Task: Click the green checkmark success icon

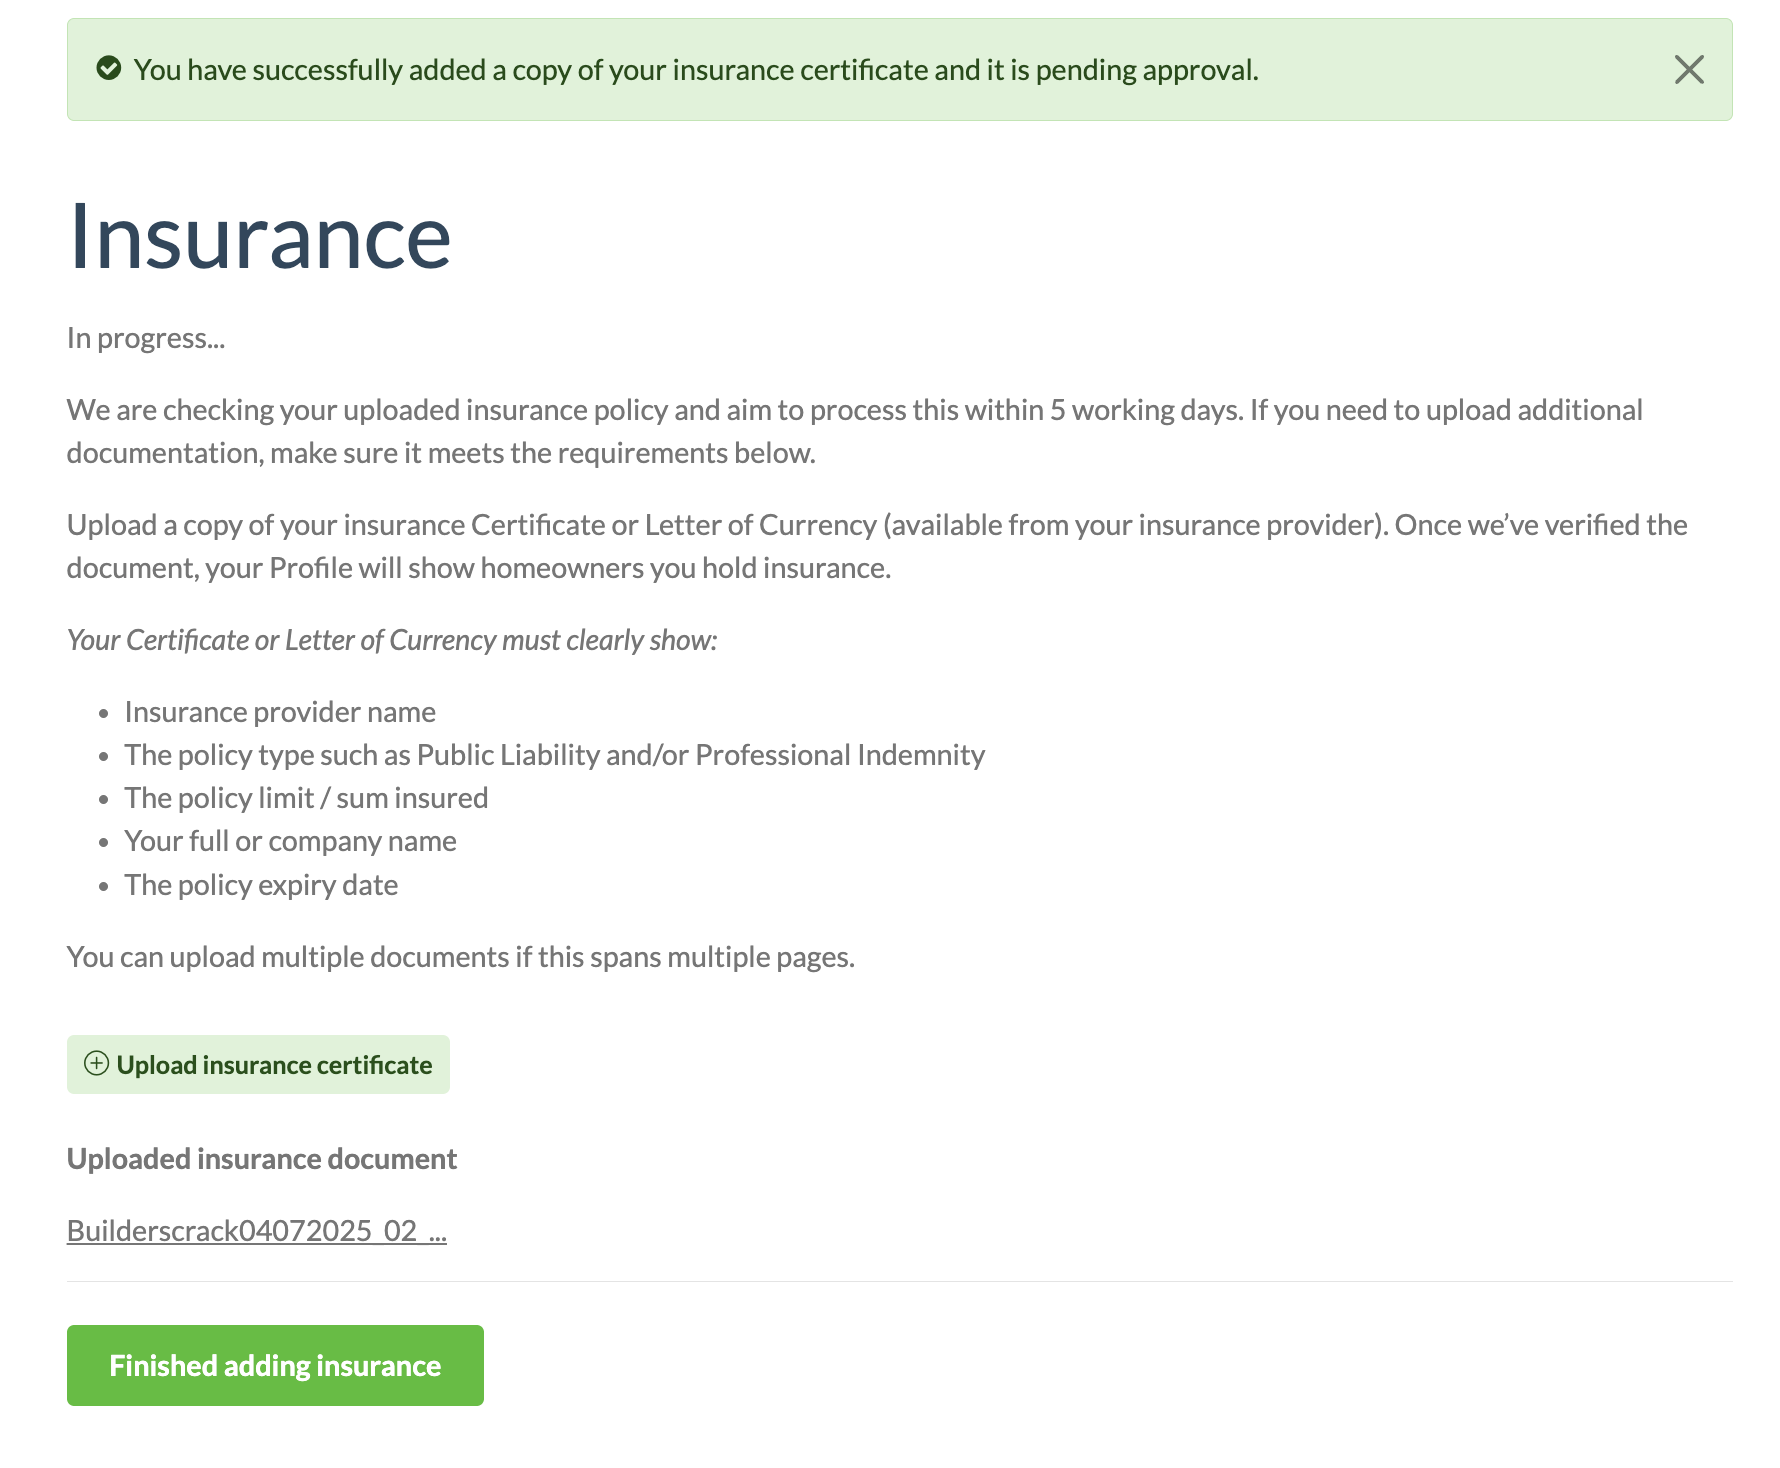Action: pos(109,69)
